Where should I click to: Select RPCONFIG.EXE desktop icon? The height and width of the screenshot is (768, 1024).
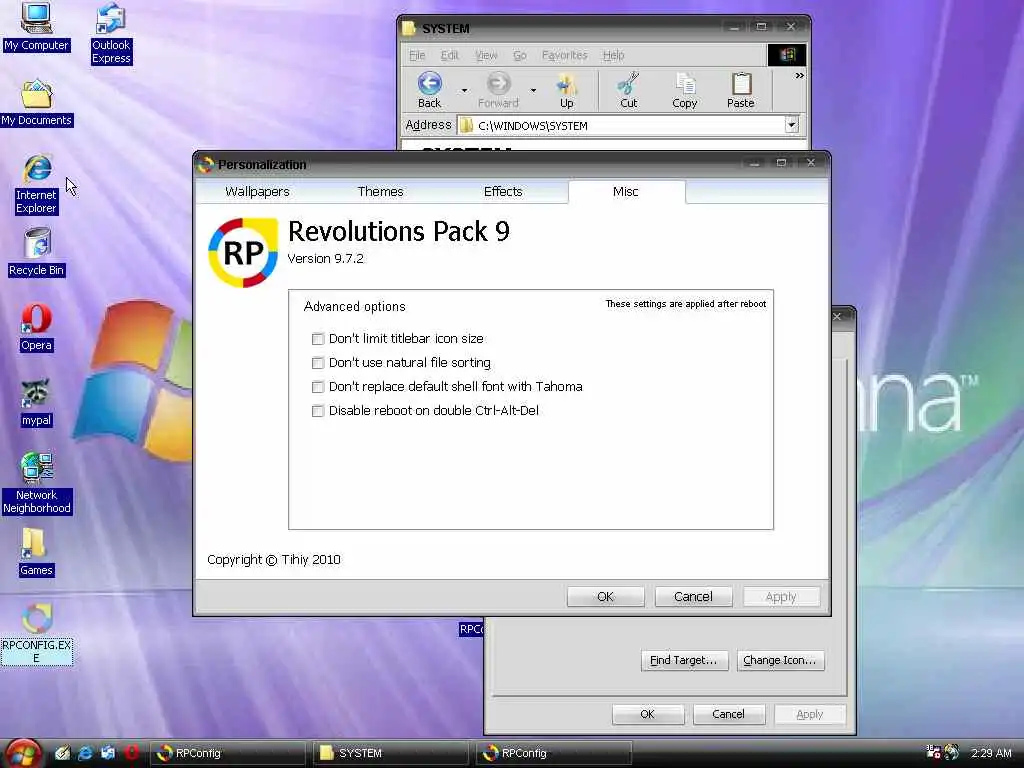[37, 633]
